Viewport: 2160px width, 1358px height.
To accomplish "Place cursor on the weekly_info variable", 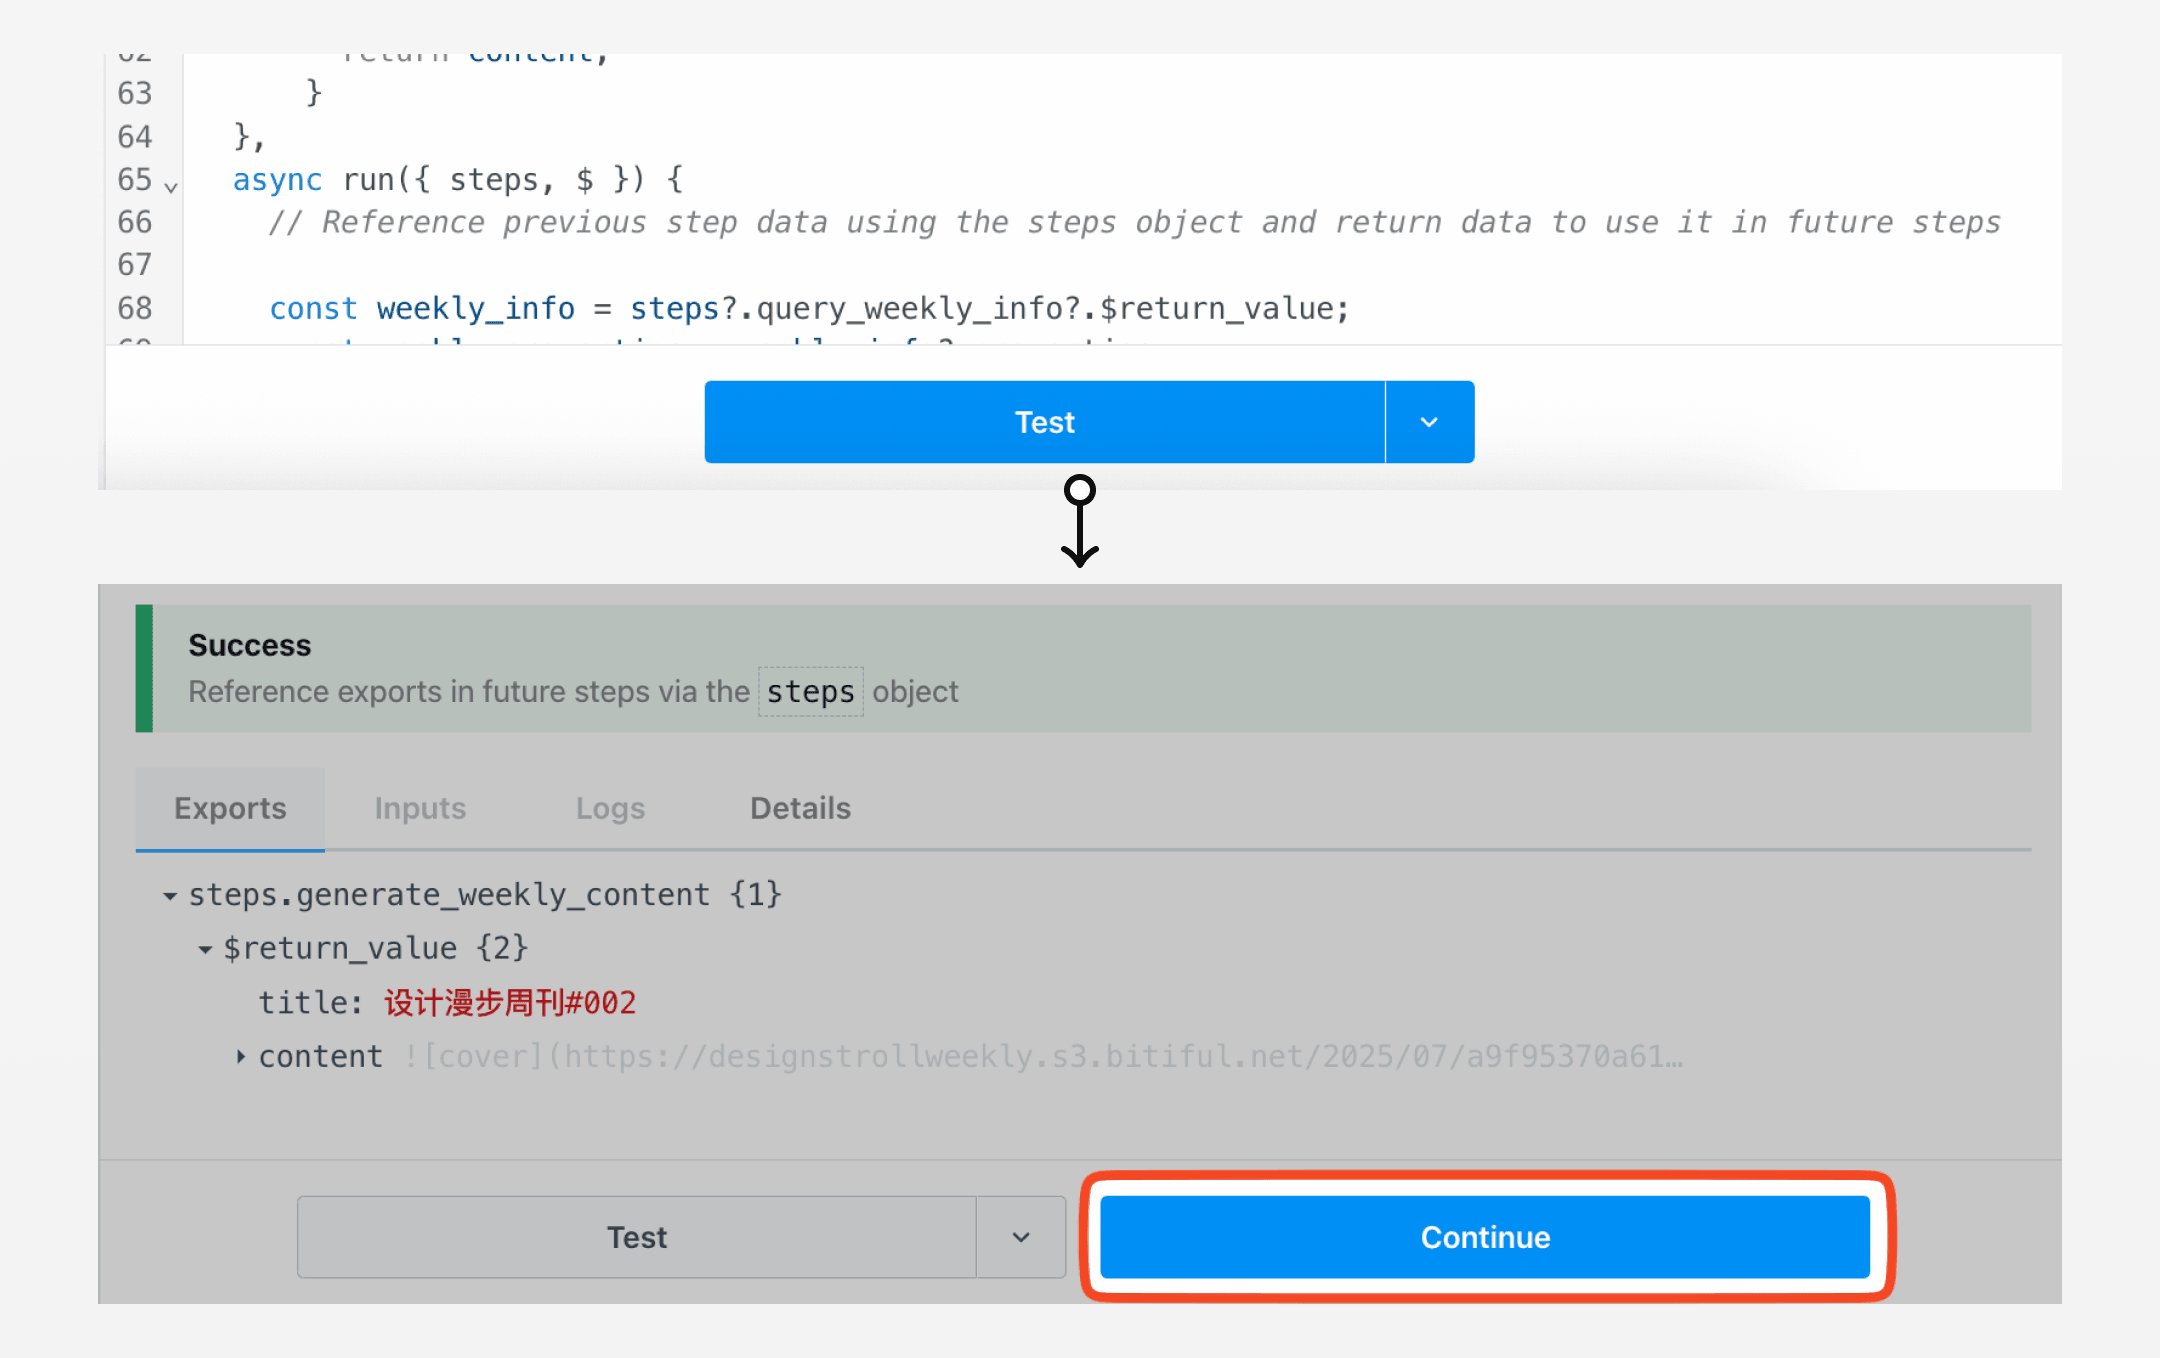I will click(475, 308).
